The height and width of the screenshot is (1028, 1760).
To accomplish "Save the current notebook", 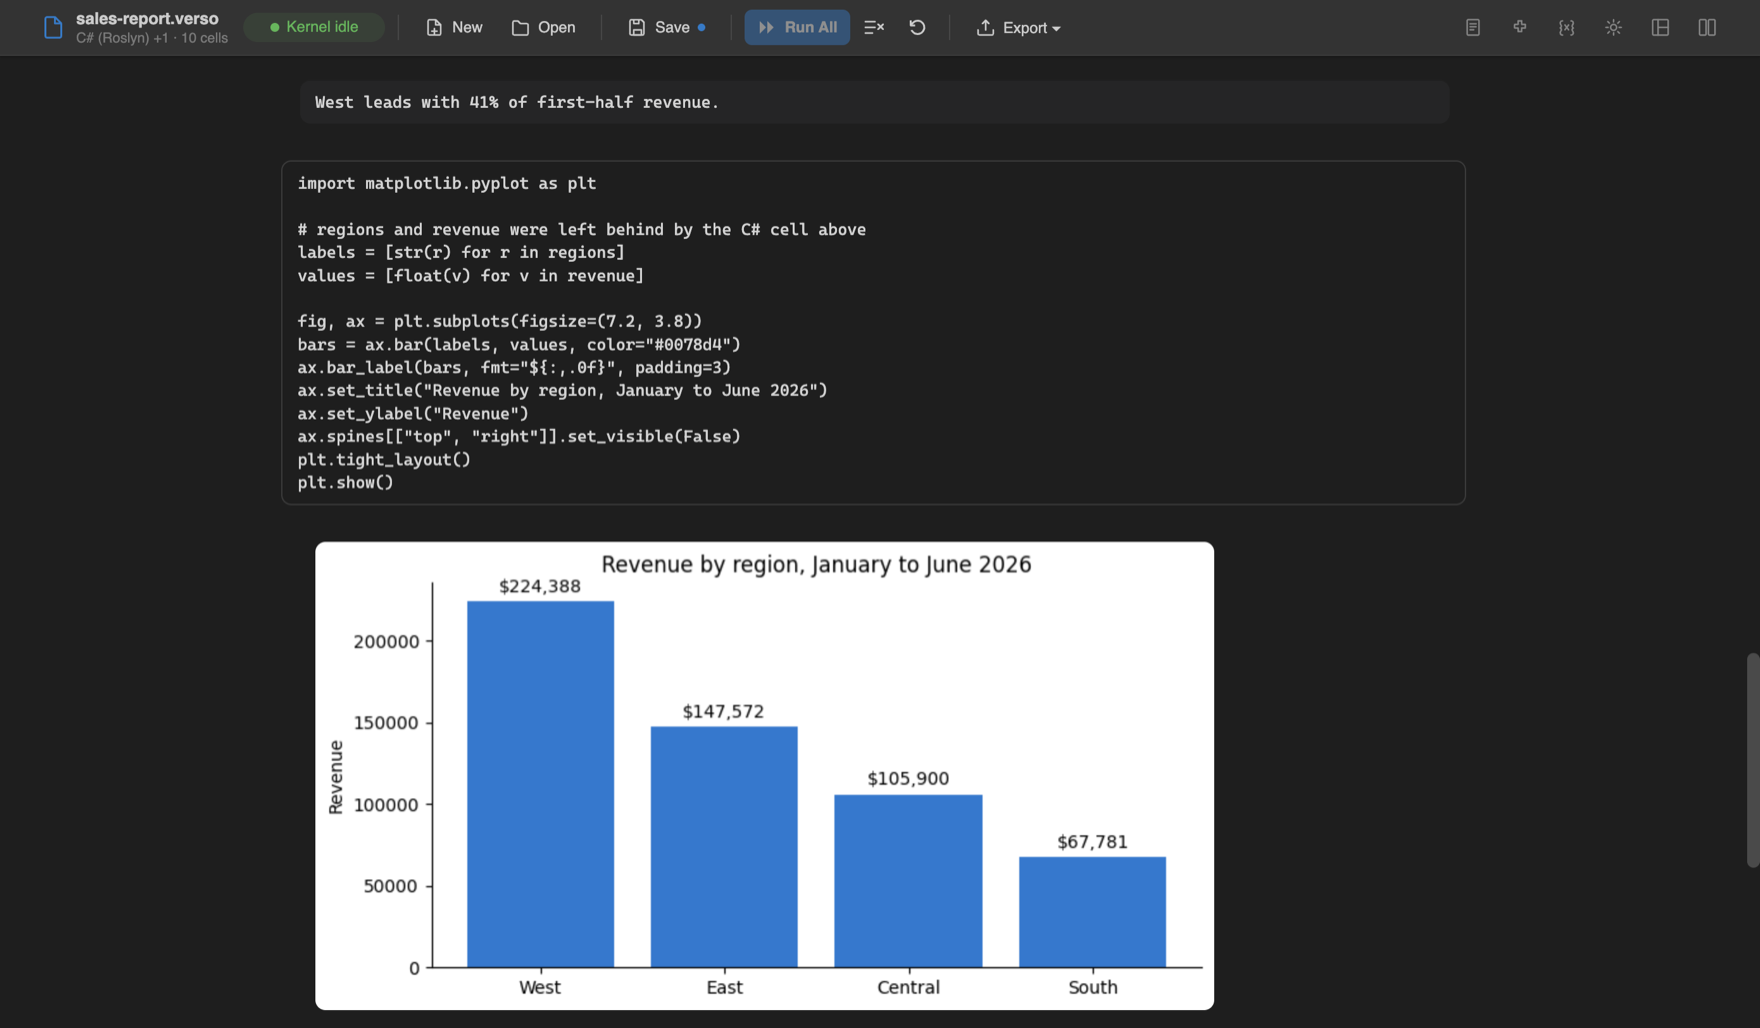I will coord(666,28).
